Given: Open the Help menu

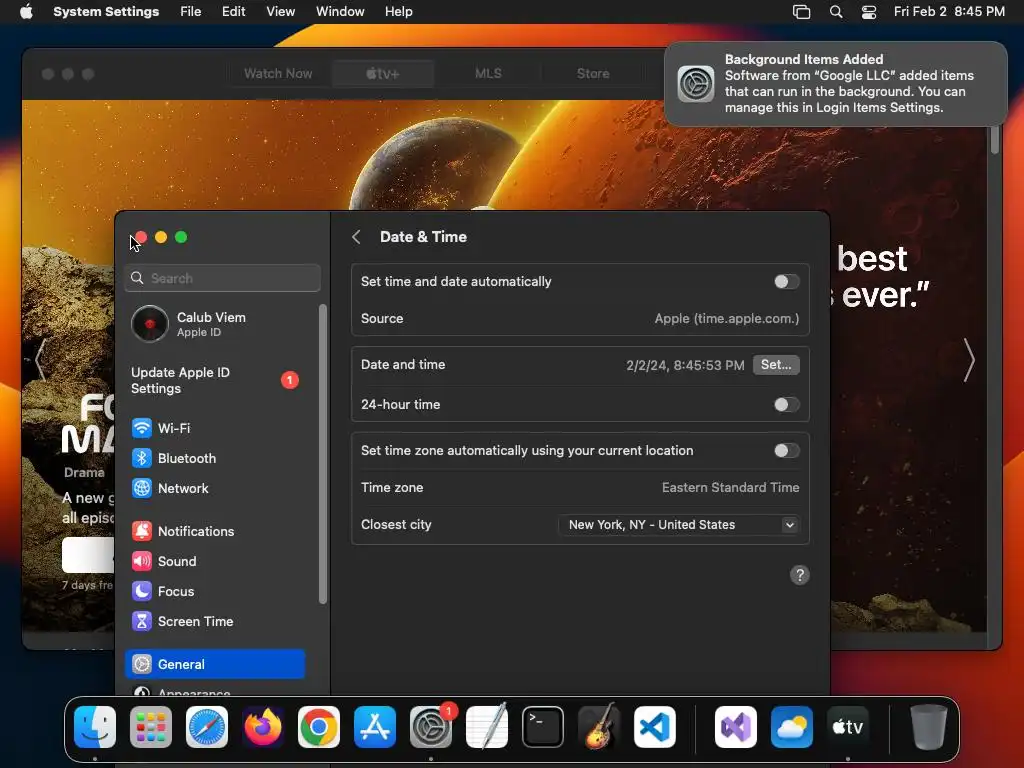Looking at the screenshot, I should 398,12.
